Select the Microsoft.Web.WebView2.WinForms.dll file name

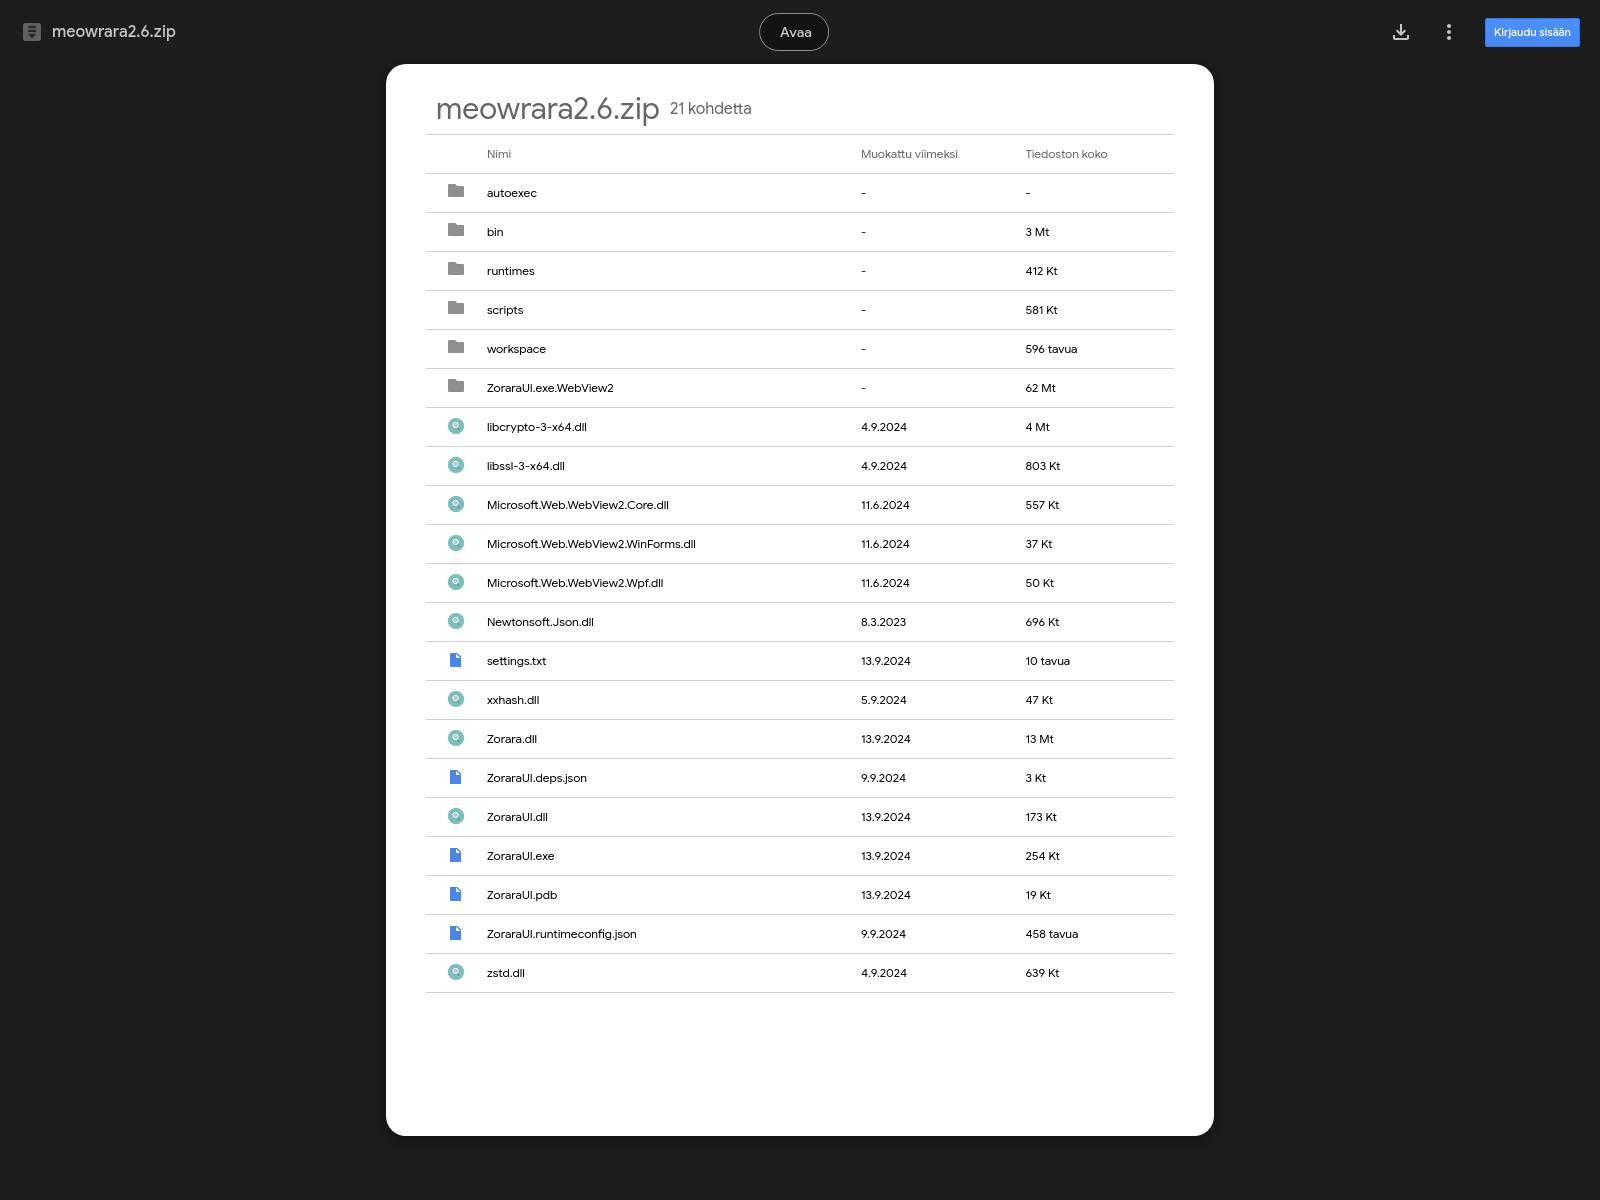591,544
